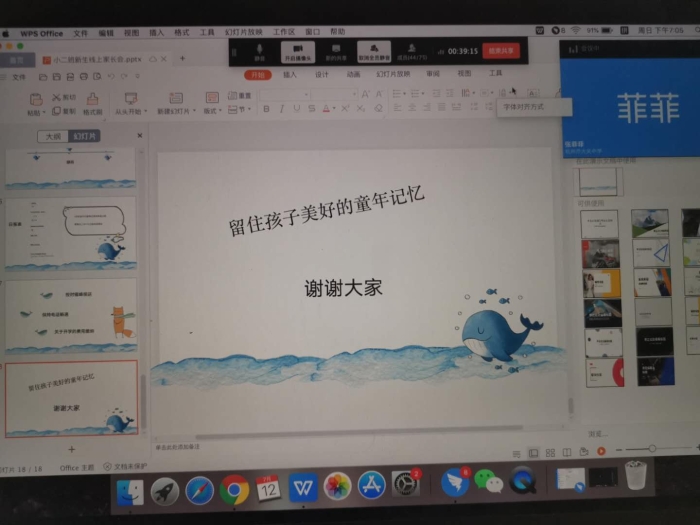The width and height of the screenshot is (700, 525).
Task: Open the Animation (动画) ribbon tab
Action: 353,74
